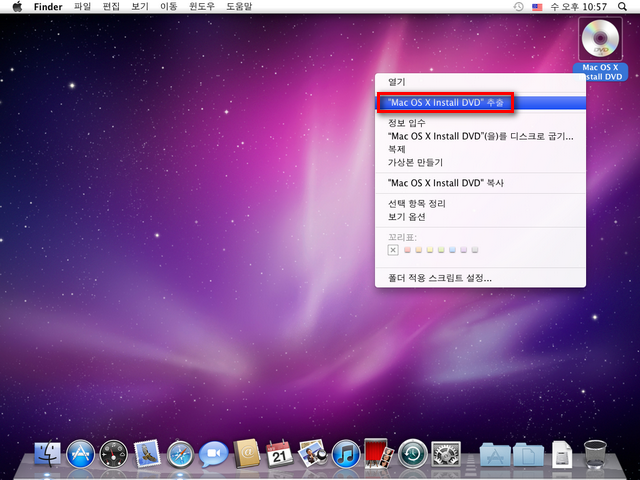Apply the green label color
Image resolution: width=640 pixels, height=480 pixels.
[x=441, y=249]
